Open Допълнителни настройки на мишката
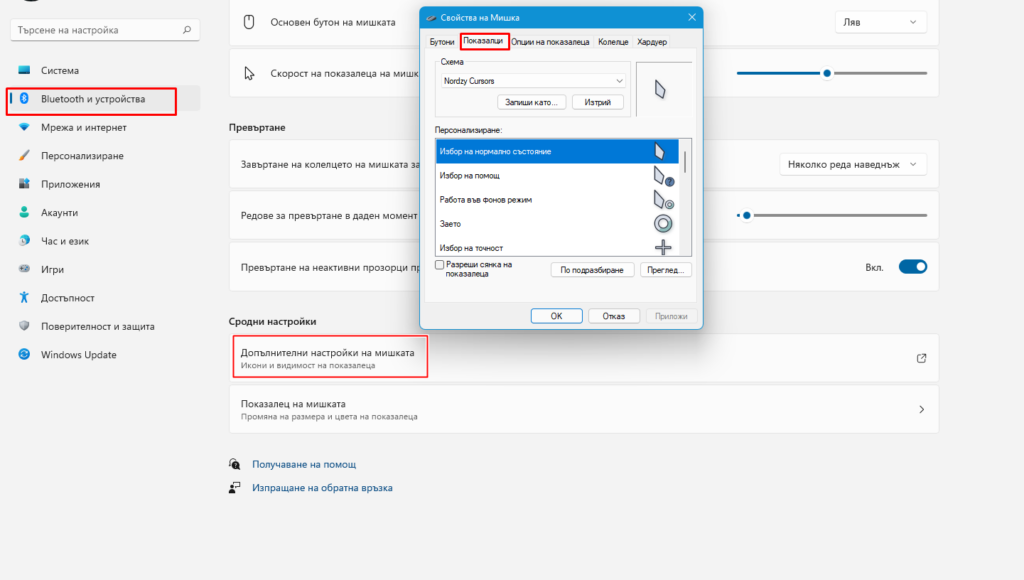This screenshot has height=580, width=1024. (584, 358)
